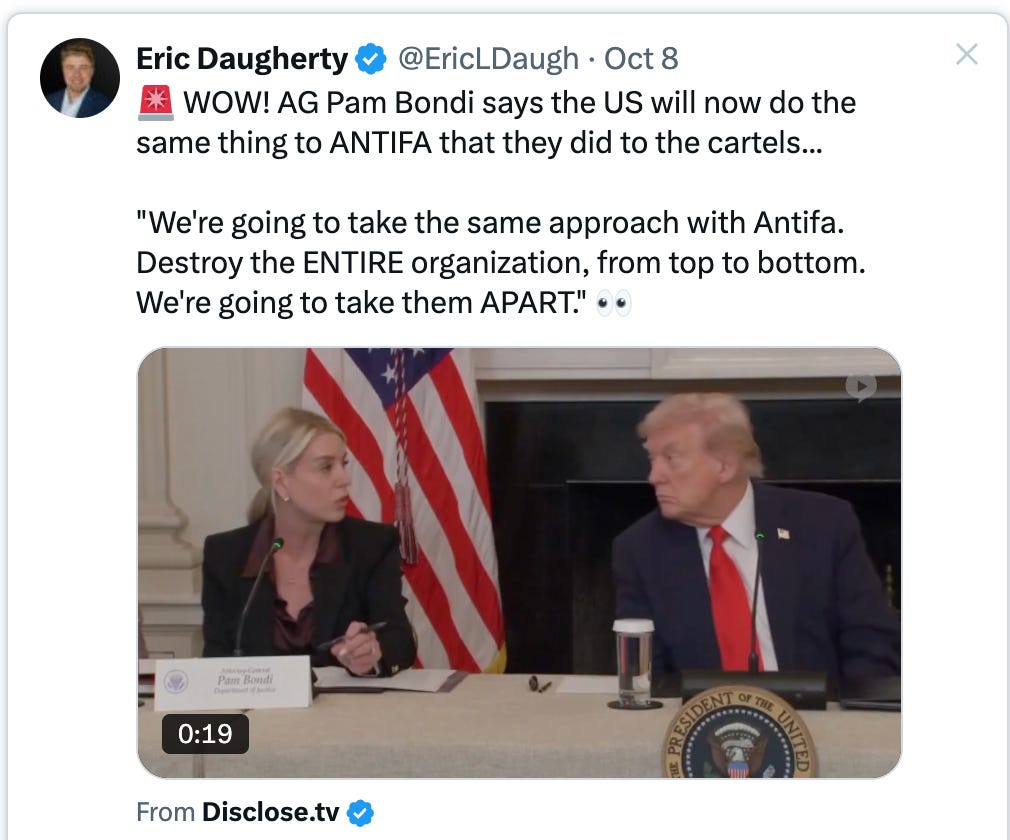Visit the Disclose.tv source link
1010x840 pixels.
coord(271,812)
